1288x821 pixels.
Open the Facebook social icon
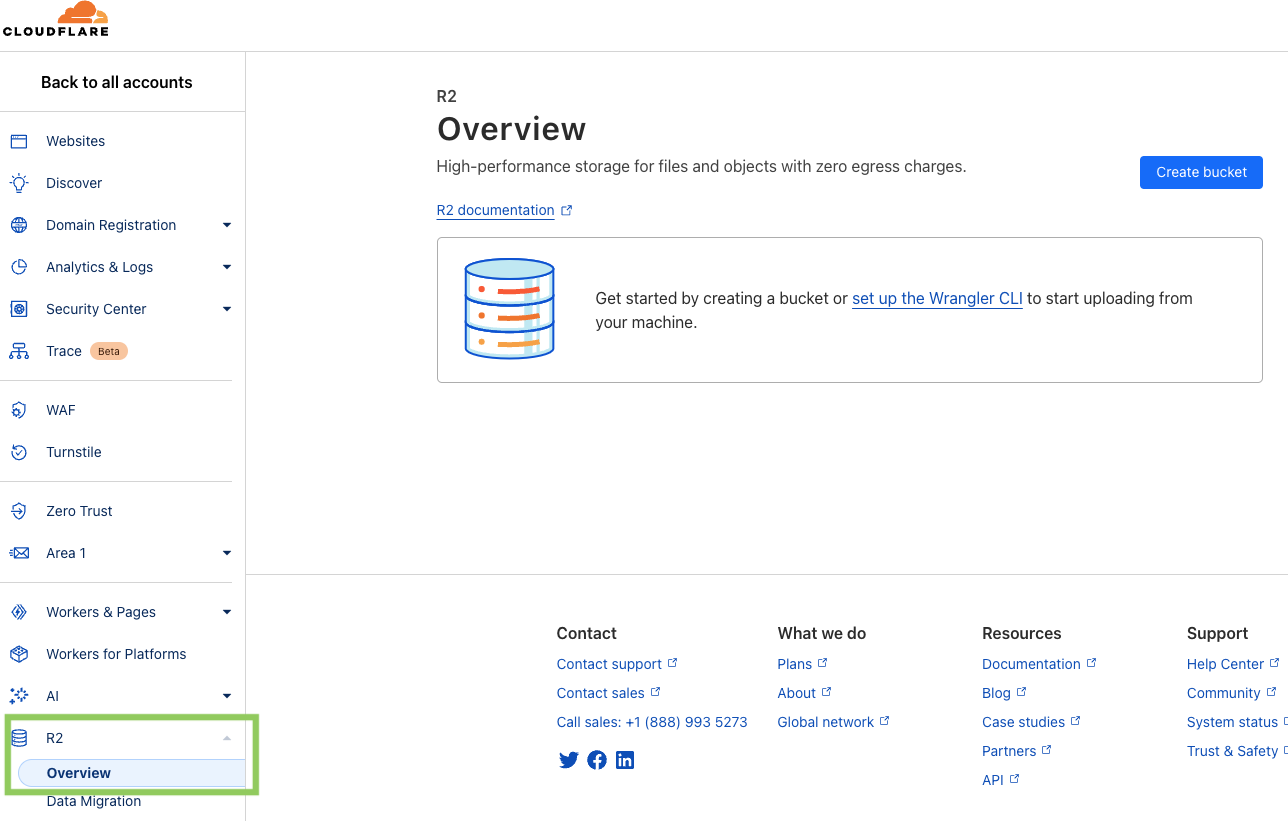(x=597, y=760)
